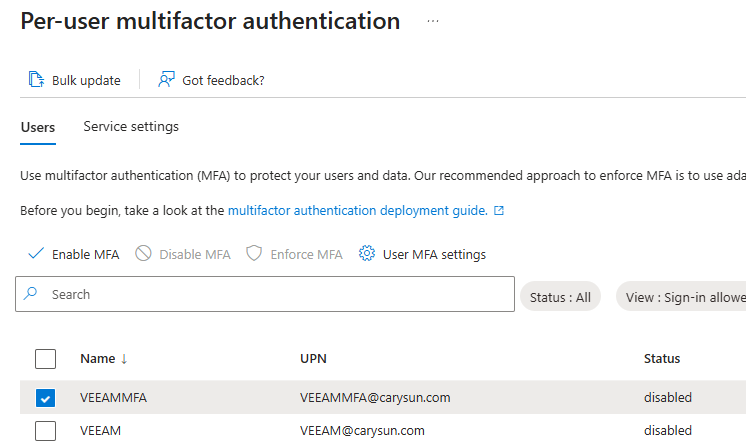This screenshot has width=746, height=444.
Task: Click the Bulk update icon
Action: [x=36, y=80]
